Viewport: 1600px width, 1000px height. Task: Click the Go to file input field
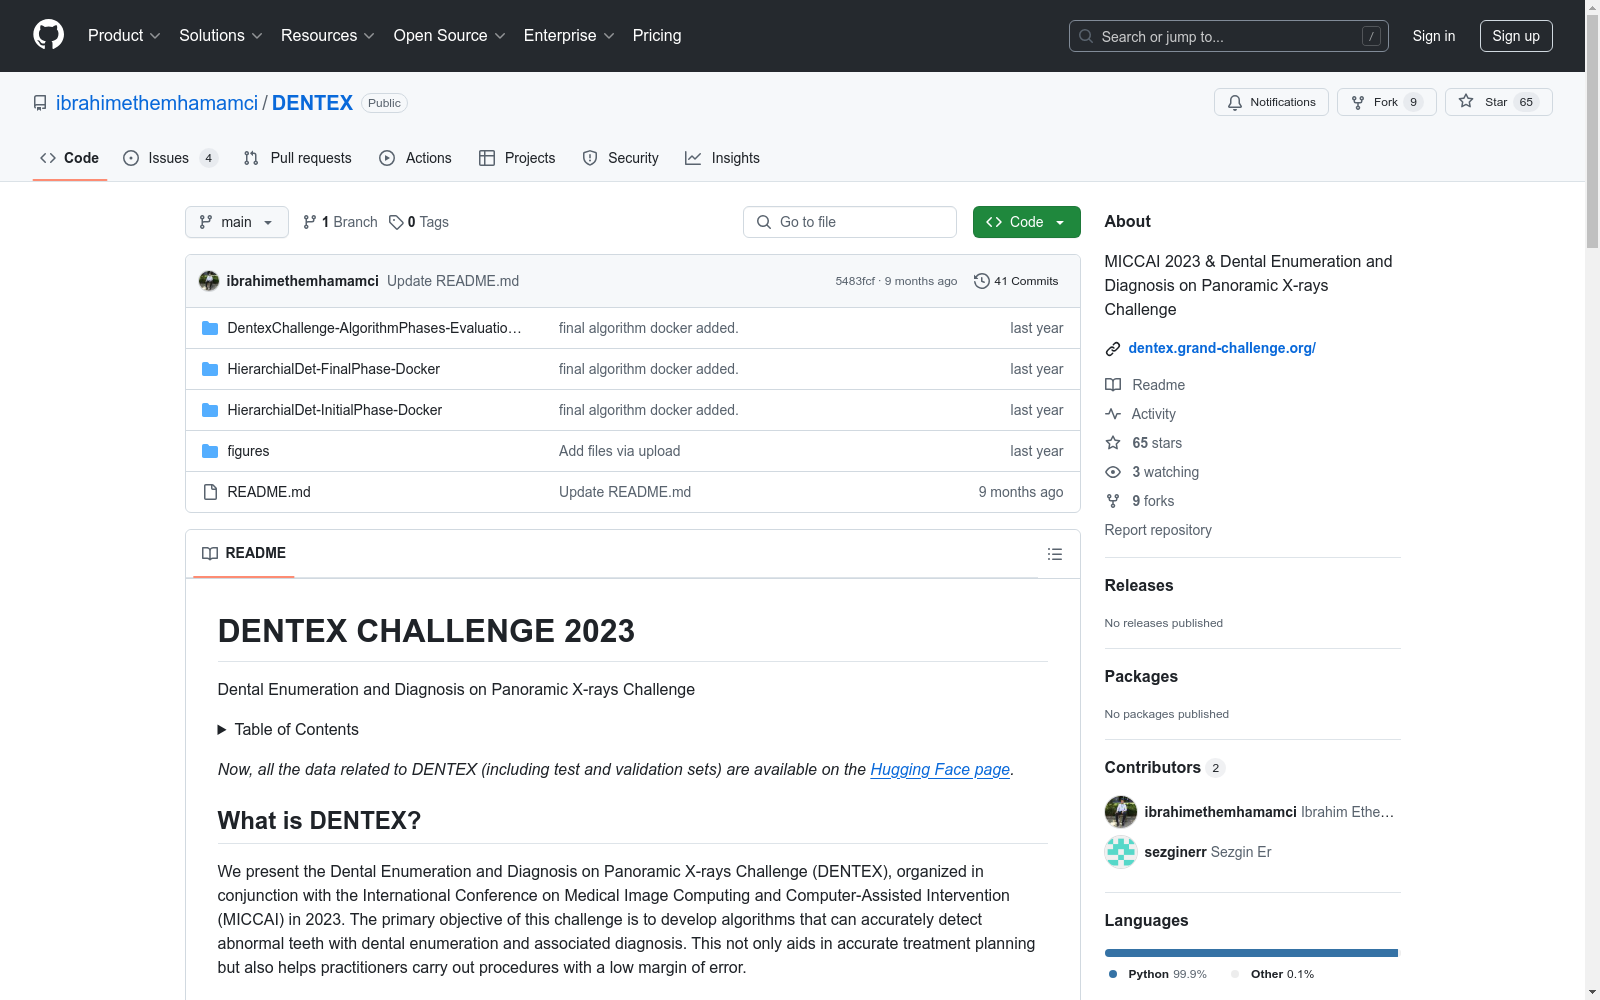coord(850,222)
